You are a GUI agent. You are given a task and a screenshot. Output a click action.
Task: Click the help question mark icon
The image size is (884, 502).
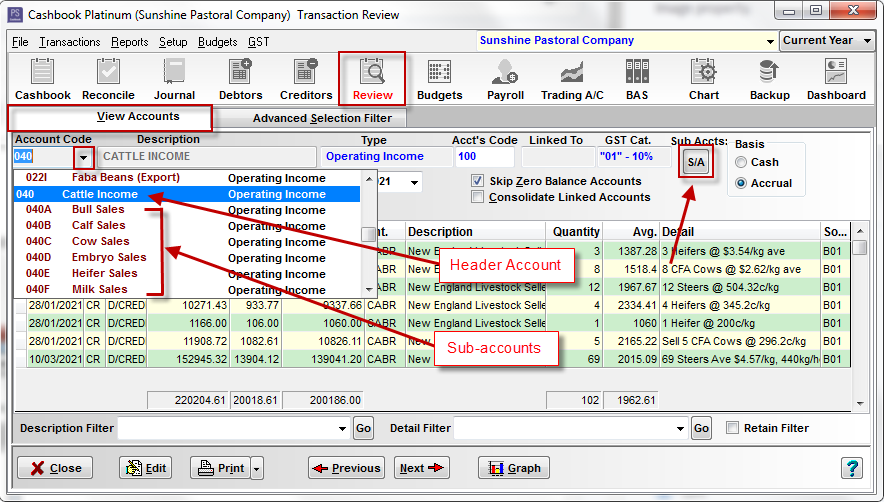click(852, 468)
